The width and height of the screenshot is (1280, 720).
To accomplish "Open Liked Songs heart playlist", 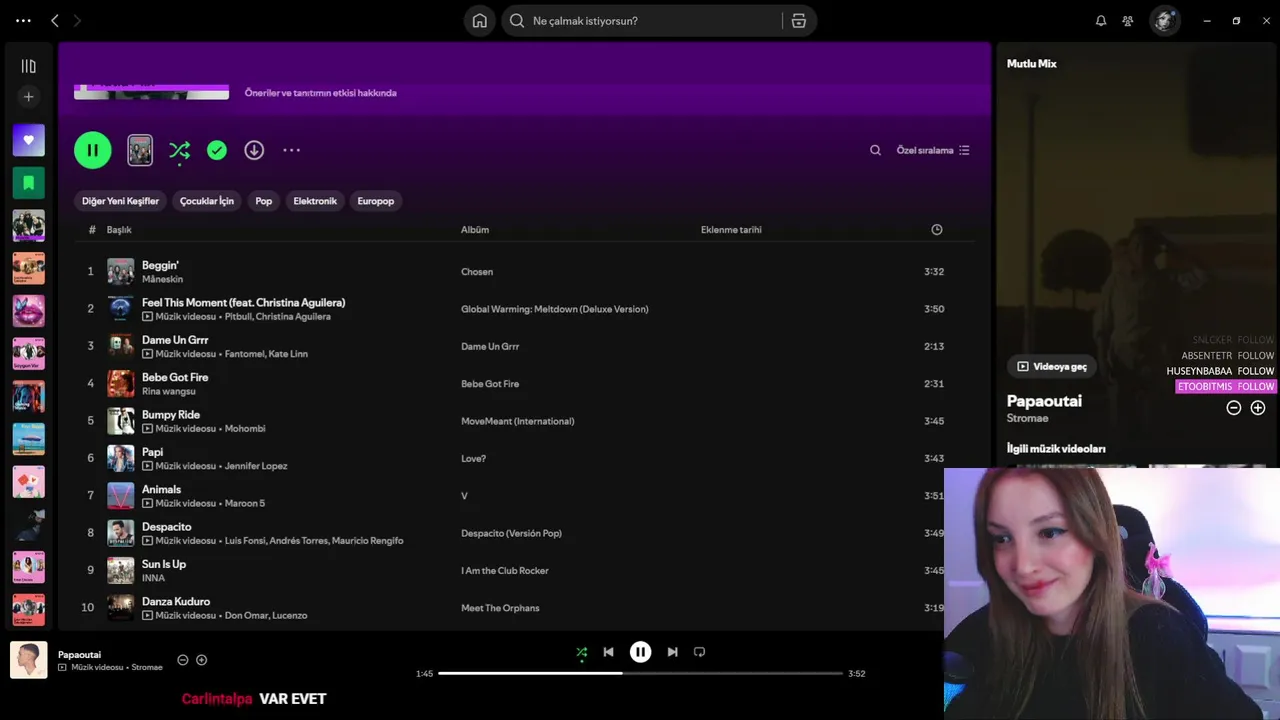I will (28, 140).
